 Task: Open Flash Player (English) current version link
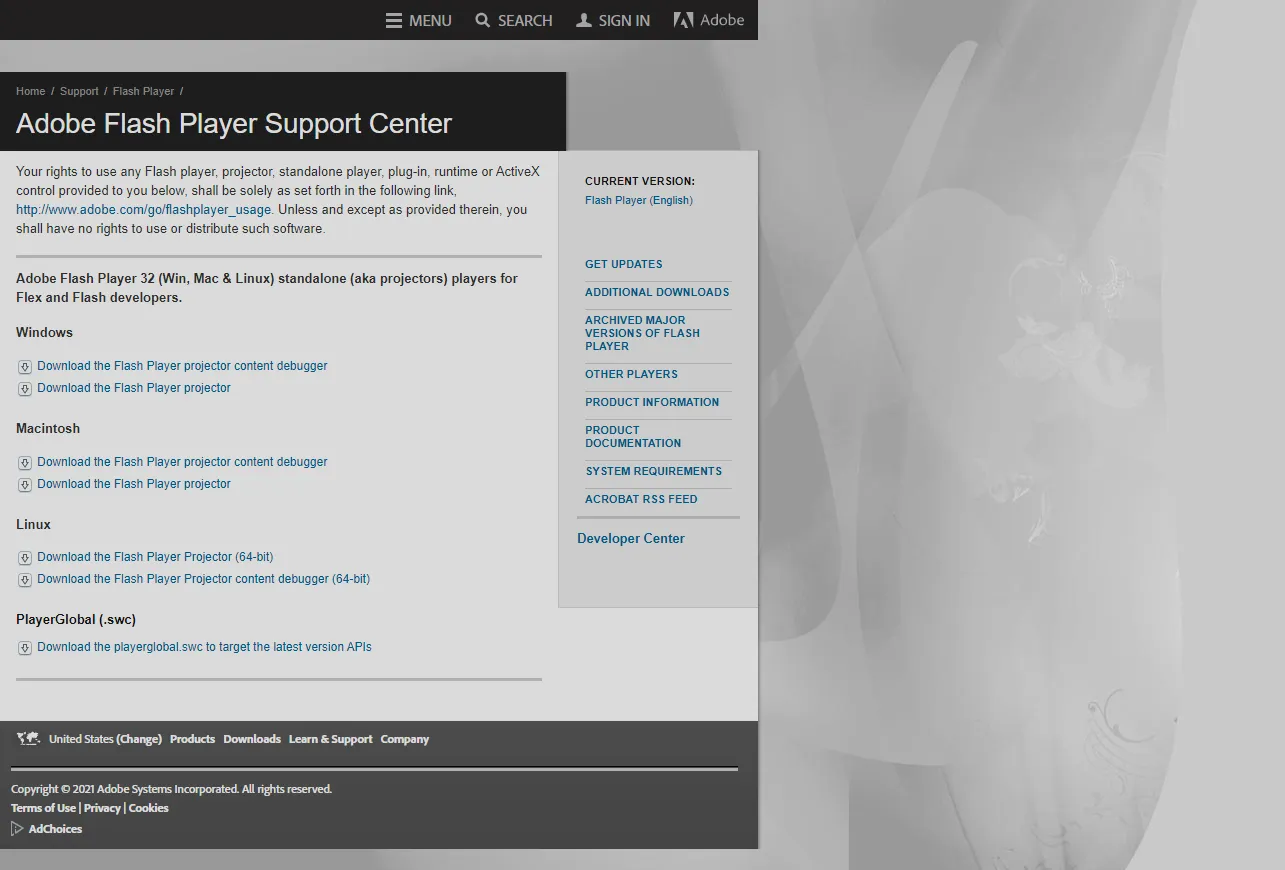pos(639,200)
